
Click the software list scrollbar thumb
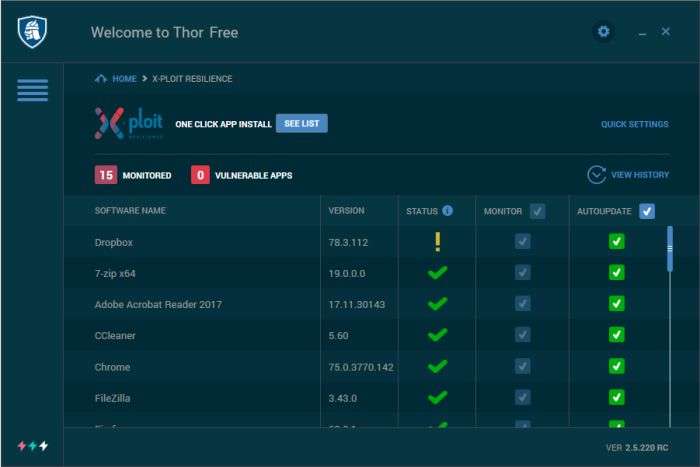pyautogui.click(x=670, y=249)
